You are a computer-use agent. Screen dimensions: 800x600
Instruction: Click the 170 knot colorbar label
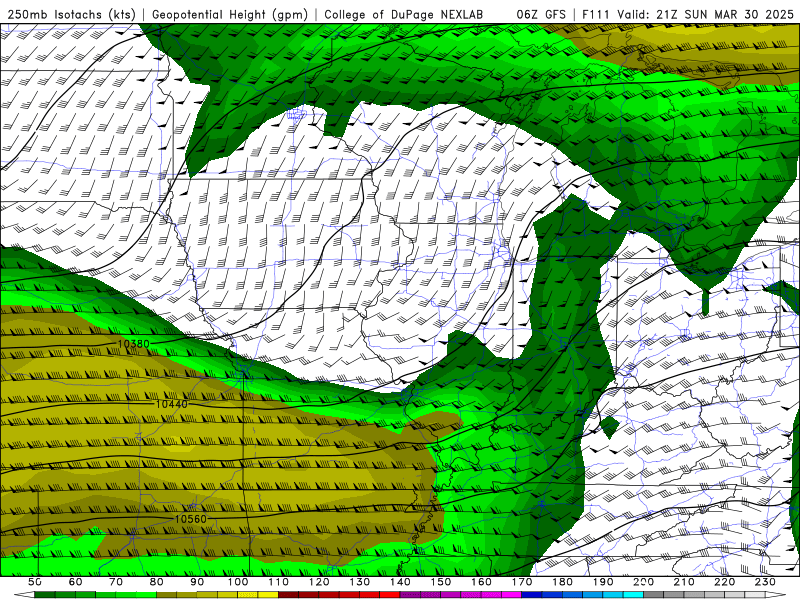click(522, 582)
